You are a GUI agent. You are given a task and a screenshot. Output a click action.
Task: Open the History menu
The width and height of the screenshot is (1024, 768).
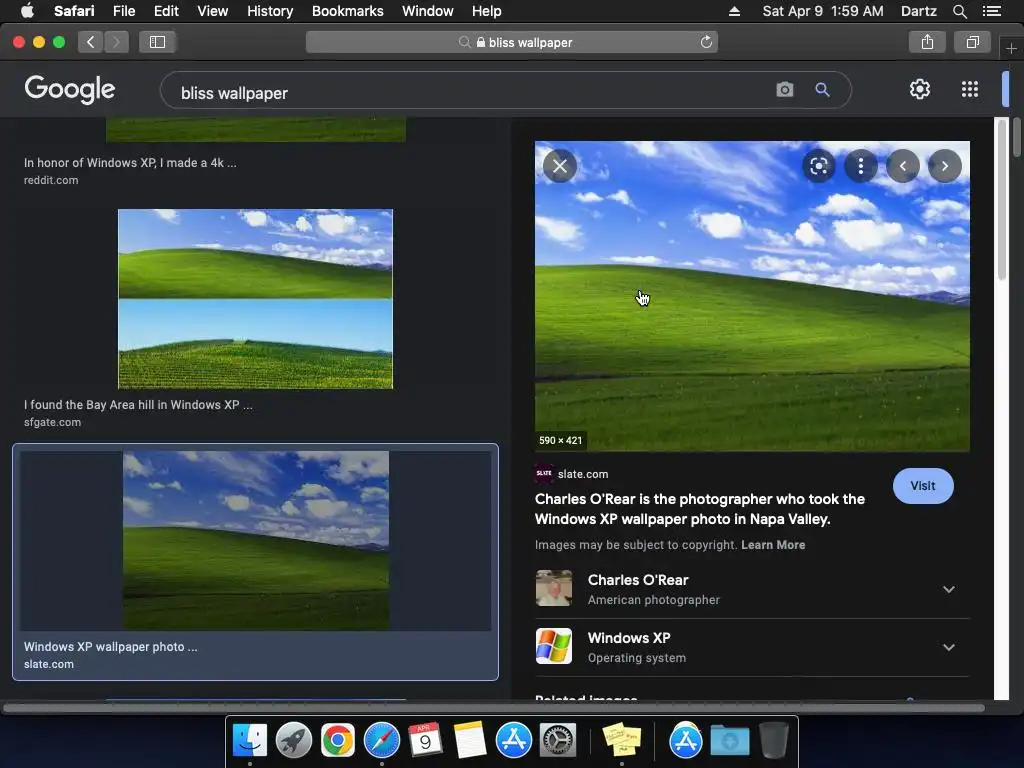click(270, 11)
